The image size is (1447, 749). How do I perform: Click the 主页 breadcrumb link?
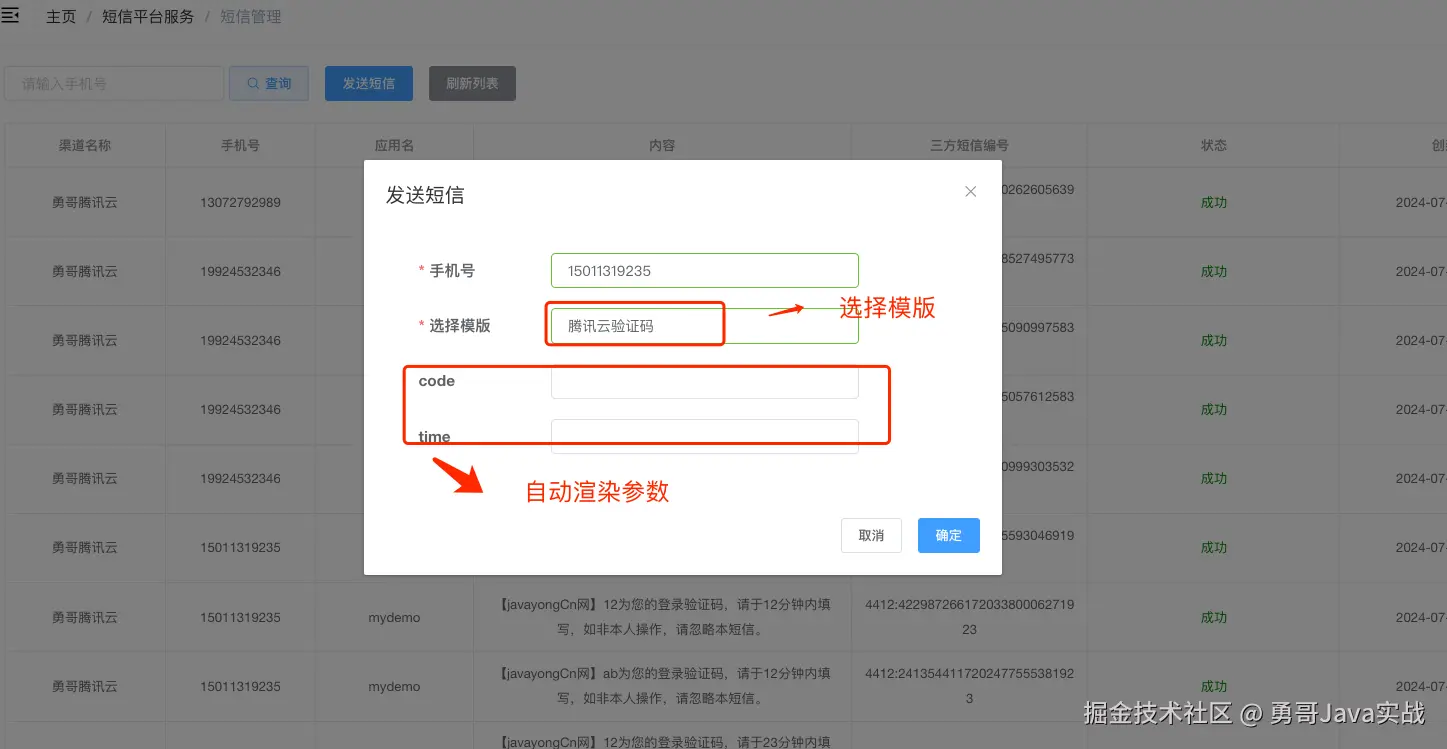[x=61, y=17]
